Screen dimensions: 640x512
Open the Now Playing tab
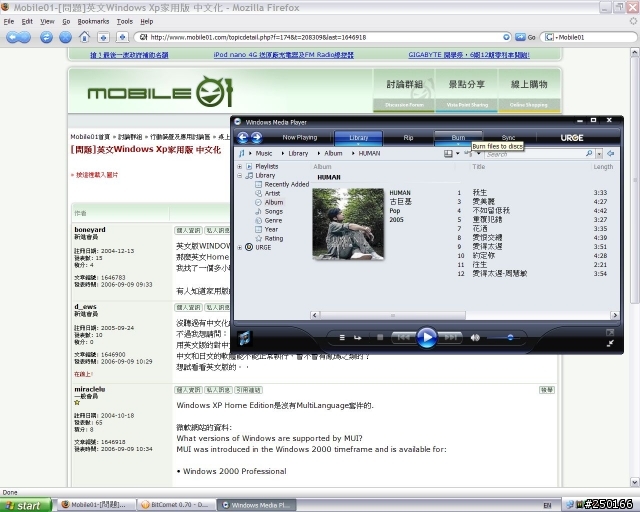coord(300,138)
